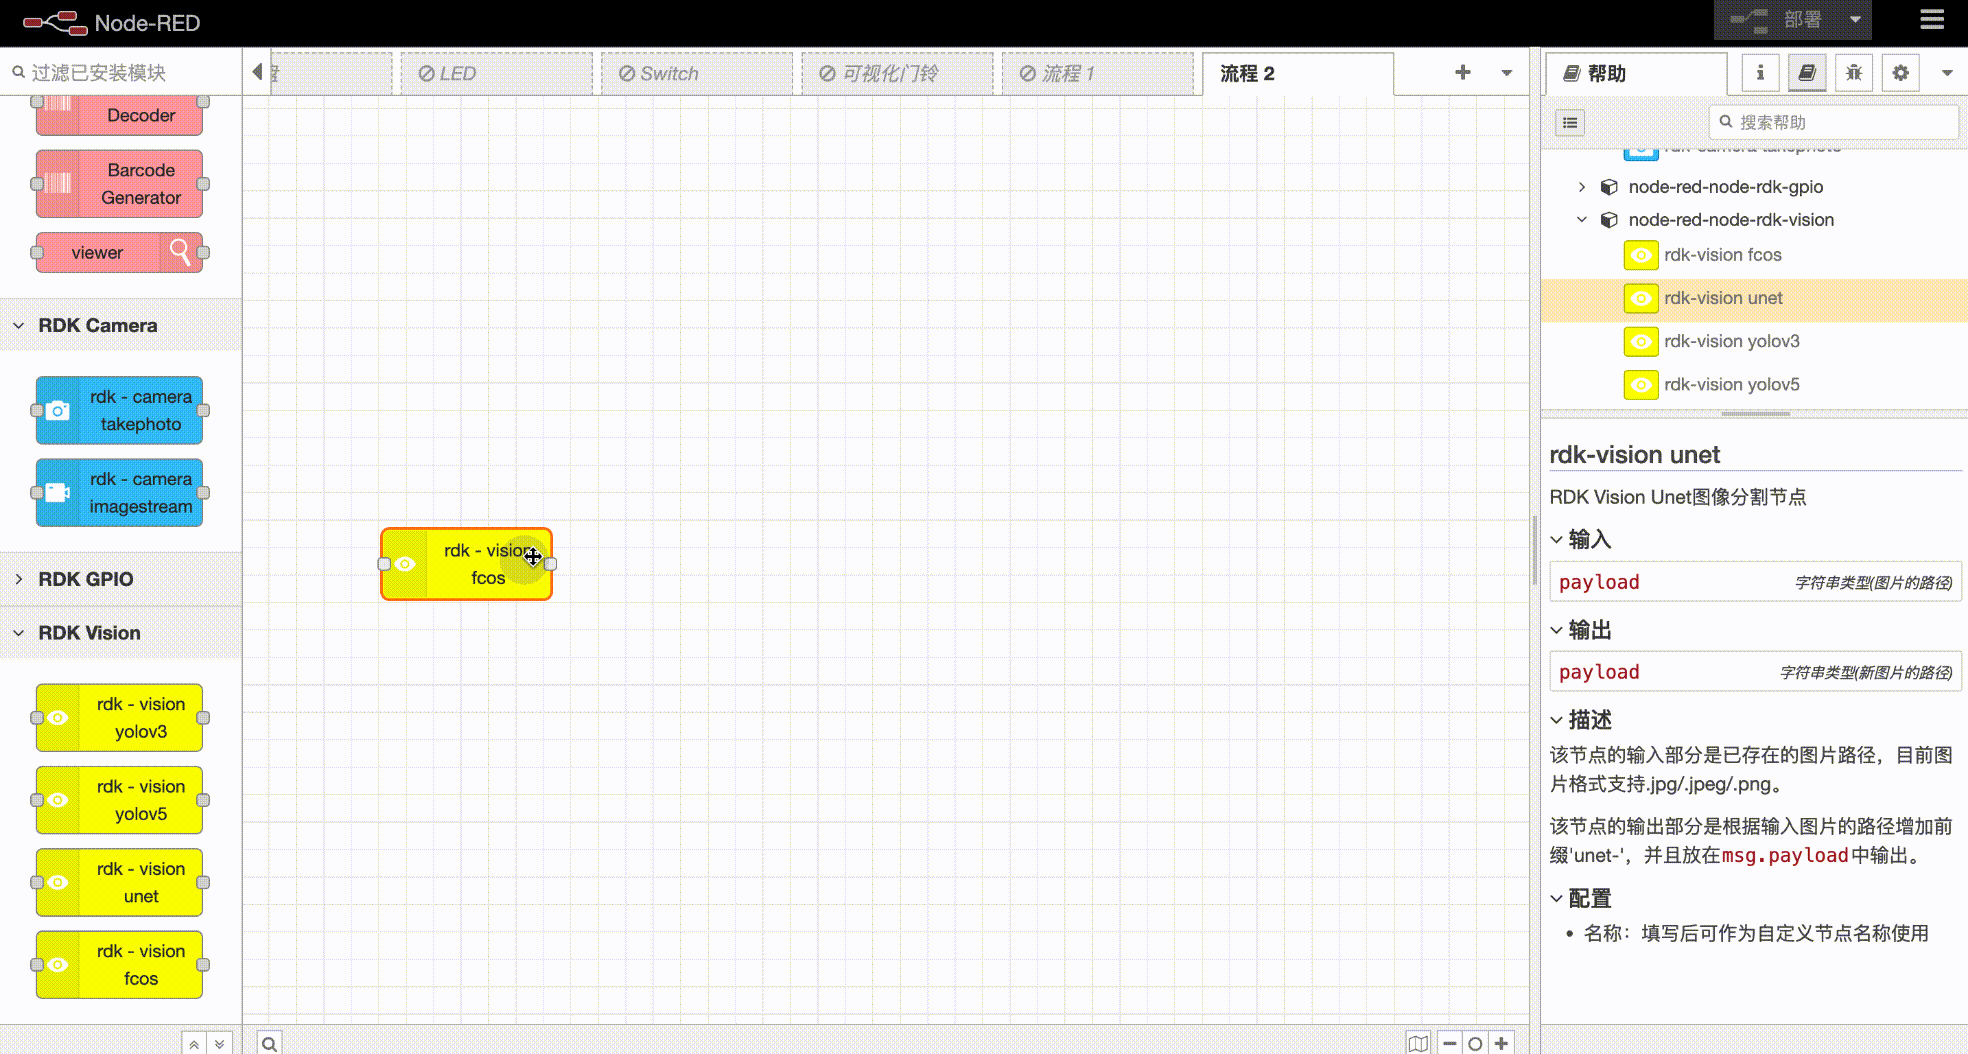This screenshot has height=1054, width=1968.
Task: Open the sidebar tabs dropdown arrow
Action: pos(1947,72)
